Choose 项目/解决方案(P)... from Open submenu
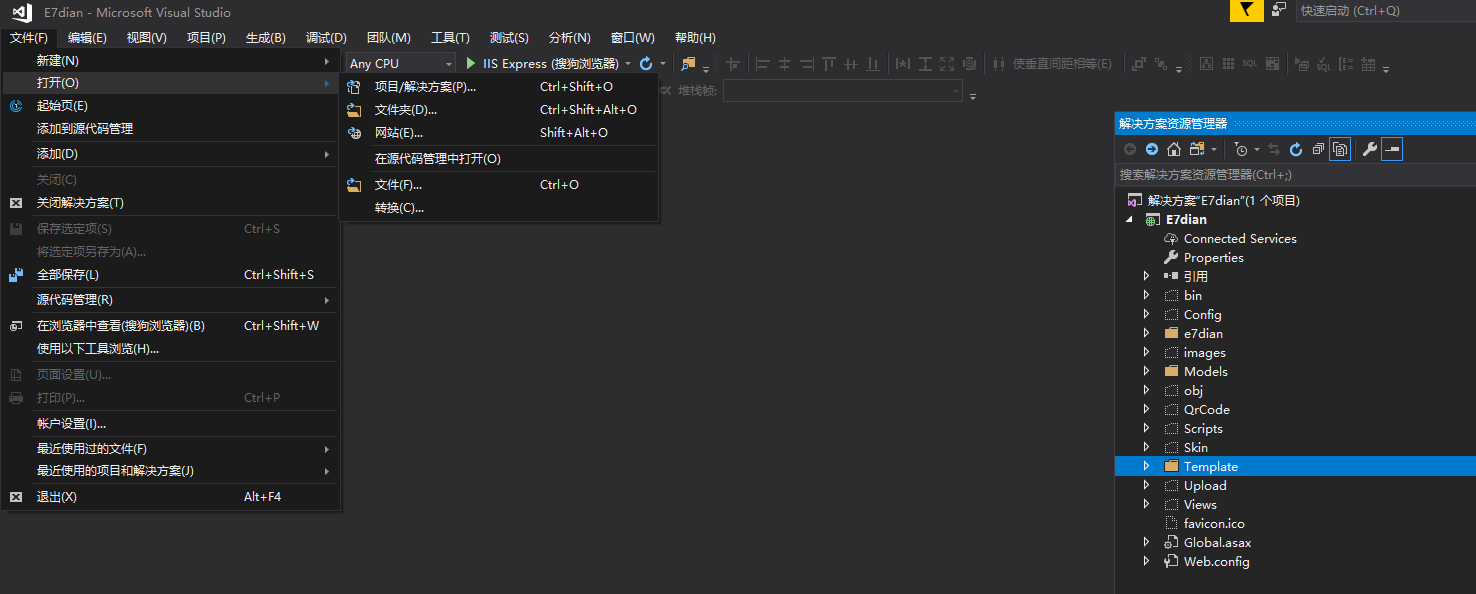This screenshot has width=1476, height=594. 425,87
